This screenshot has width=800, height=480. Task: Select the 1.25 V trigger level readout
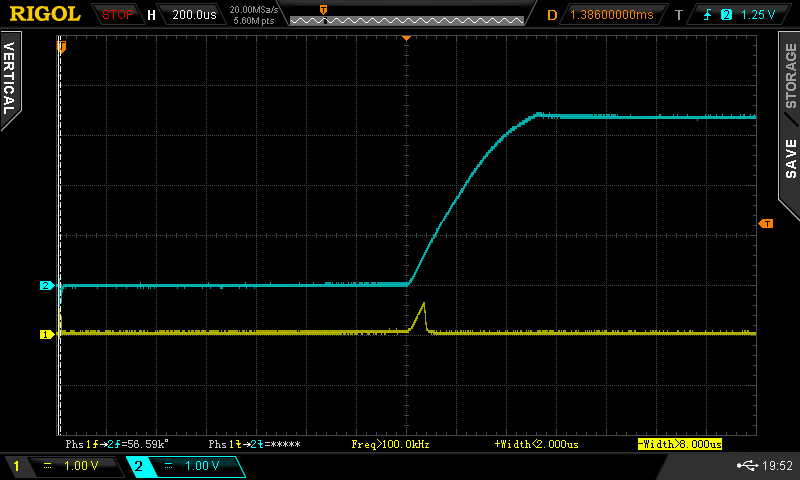click(x=759, y=15)
